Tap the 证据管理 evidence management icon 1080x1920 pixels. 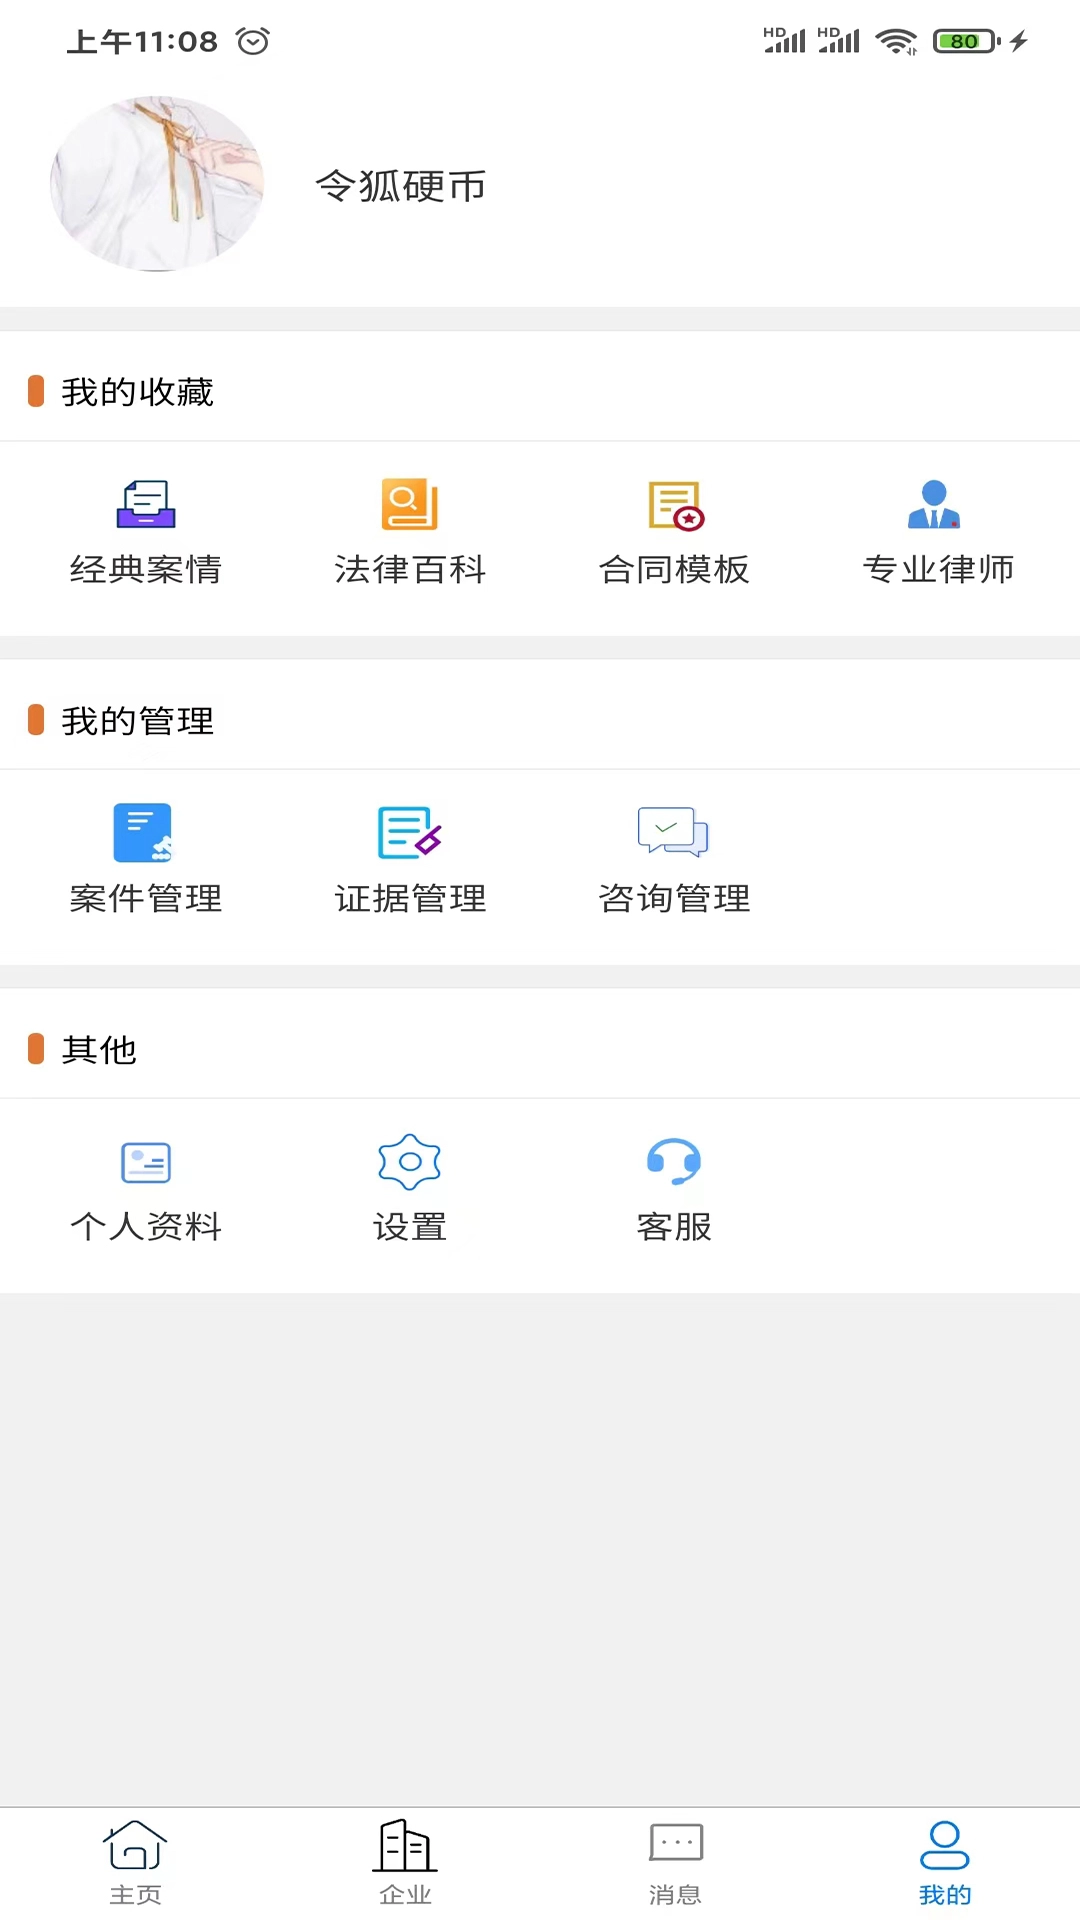410,833
